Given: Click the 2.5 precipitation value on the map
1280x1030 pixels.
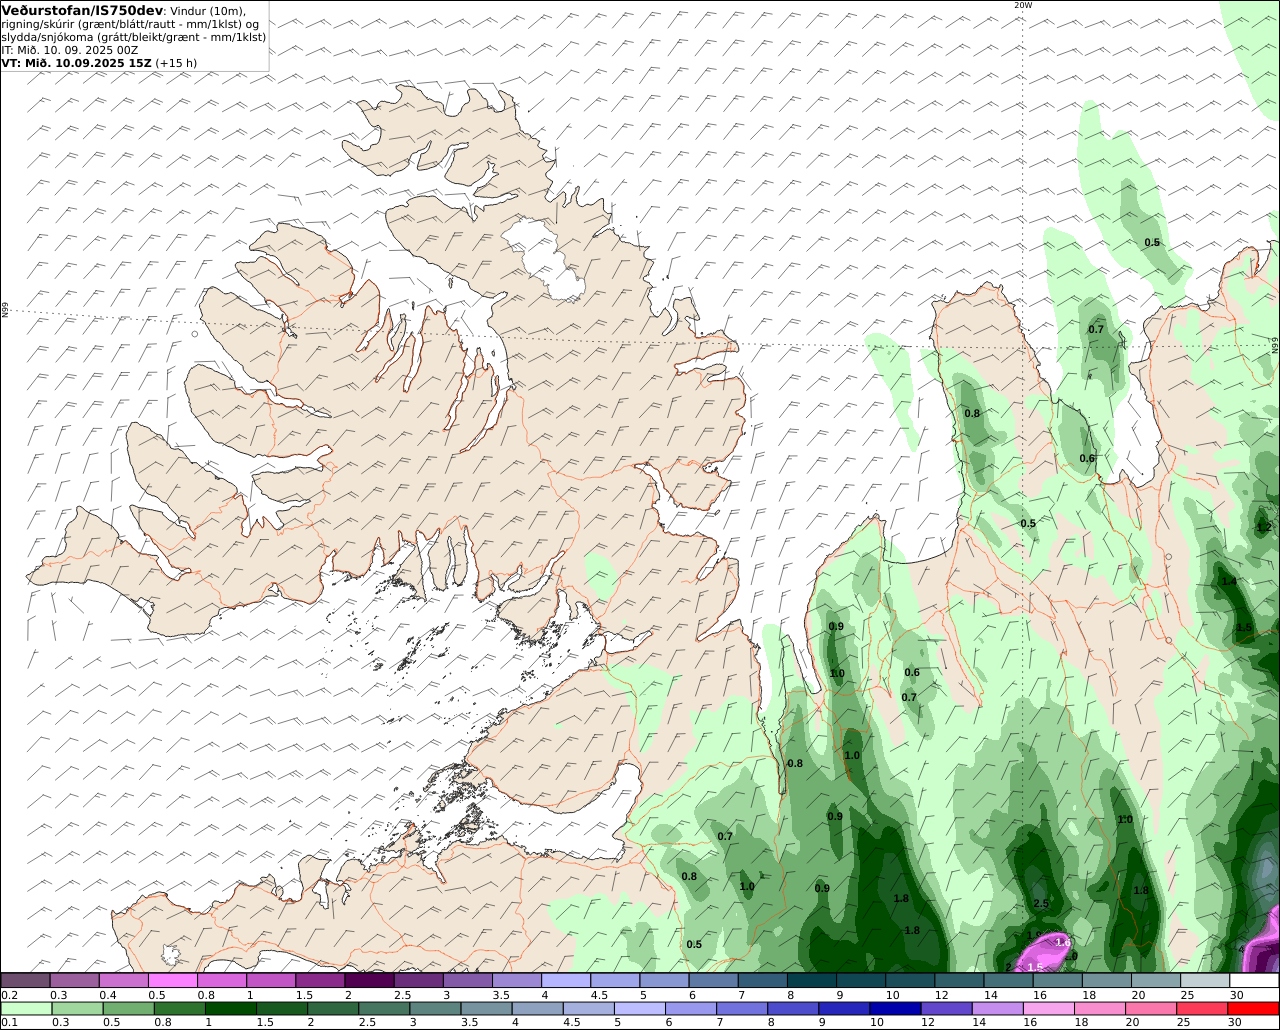Looking at the screenshot, I should tap(1041, 903).
